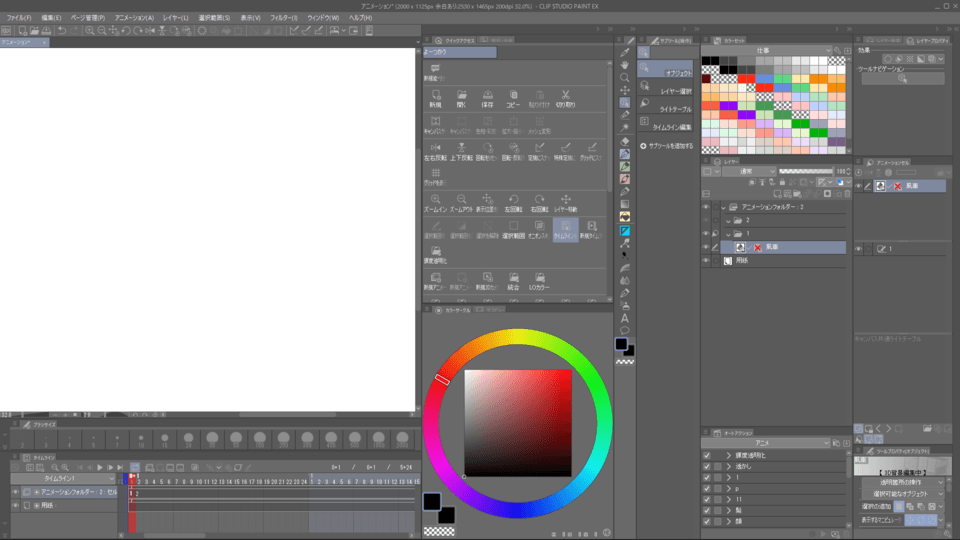Jump to last frame in timeline
The image size is (960, 540).
tap(121, 467)
